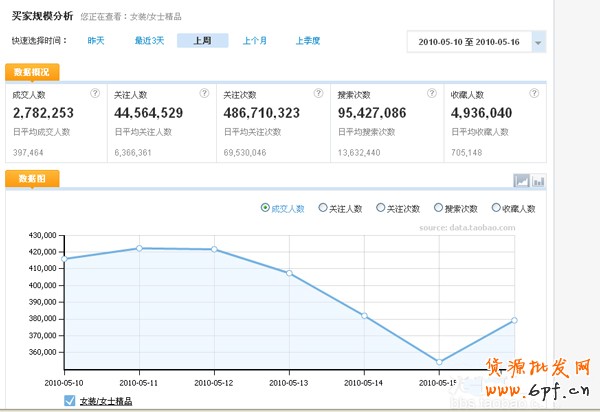Open help icon for 收藏人数 card

(534, 93)
